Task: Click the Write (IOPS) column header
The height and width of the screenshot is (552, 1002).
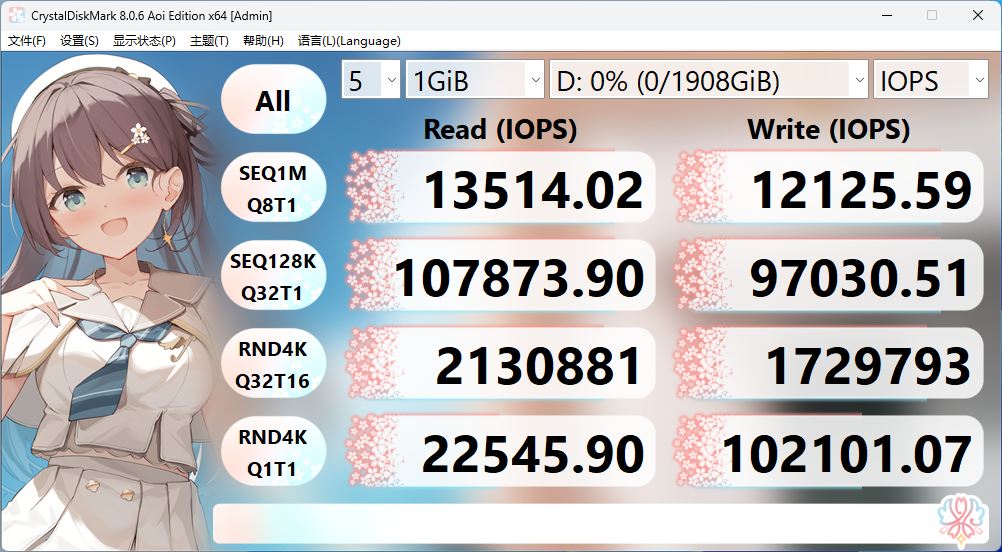Action: click(828, 130)
